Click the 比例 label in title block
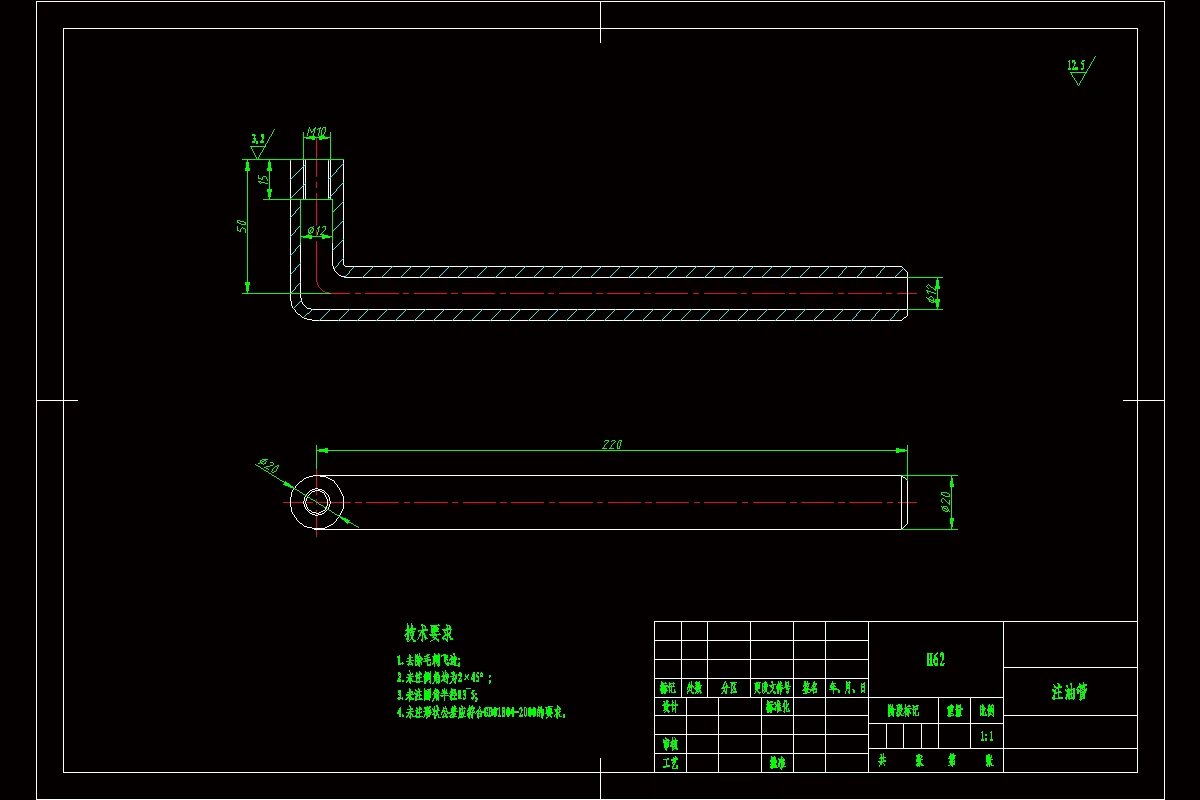1200x800 pixels. pyautogui.click(x=986, y=711)
